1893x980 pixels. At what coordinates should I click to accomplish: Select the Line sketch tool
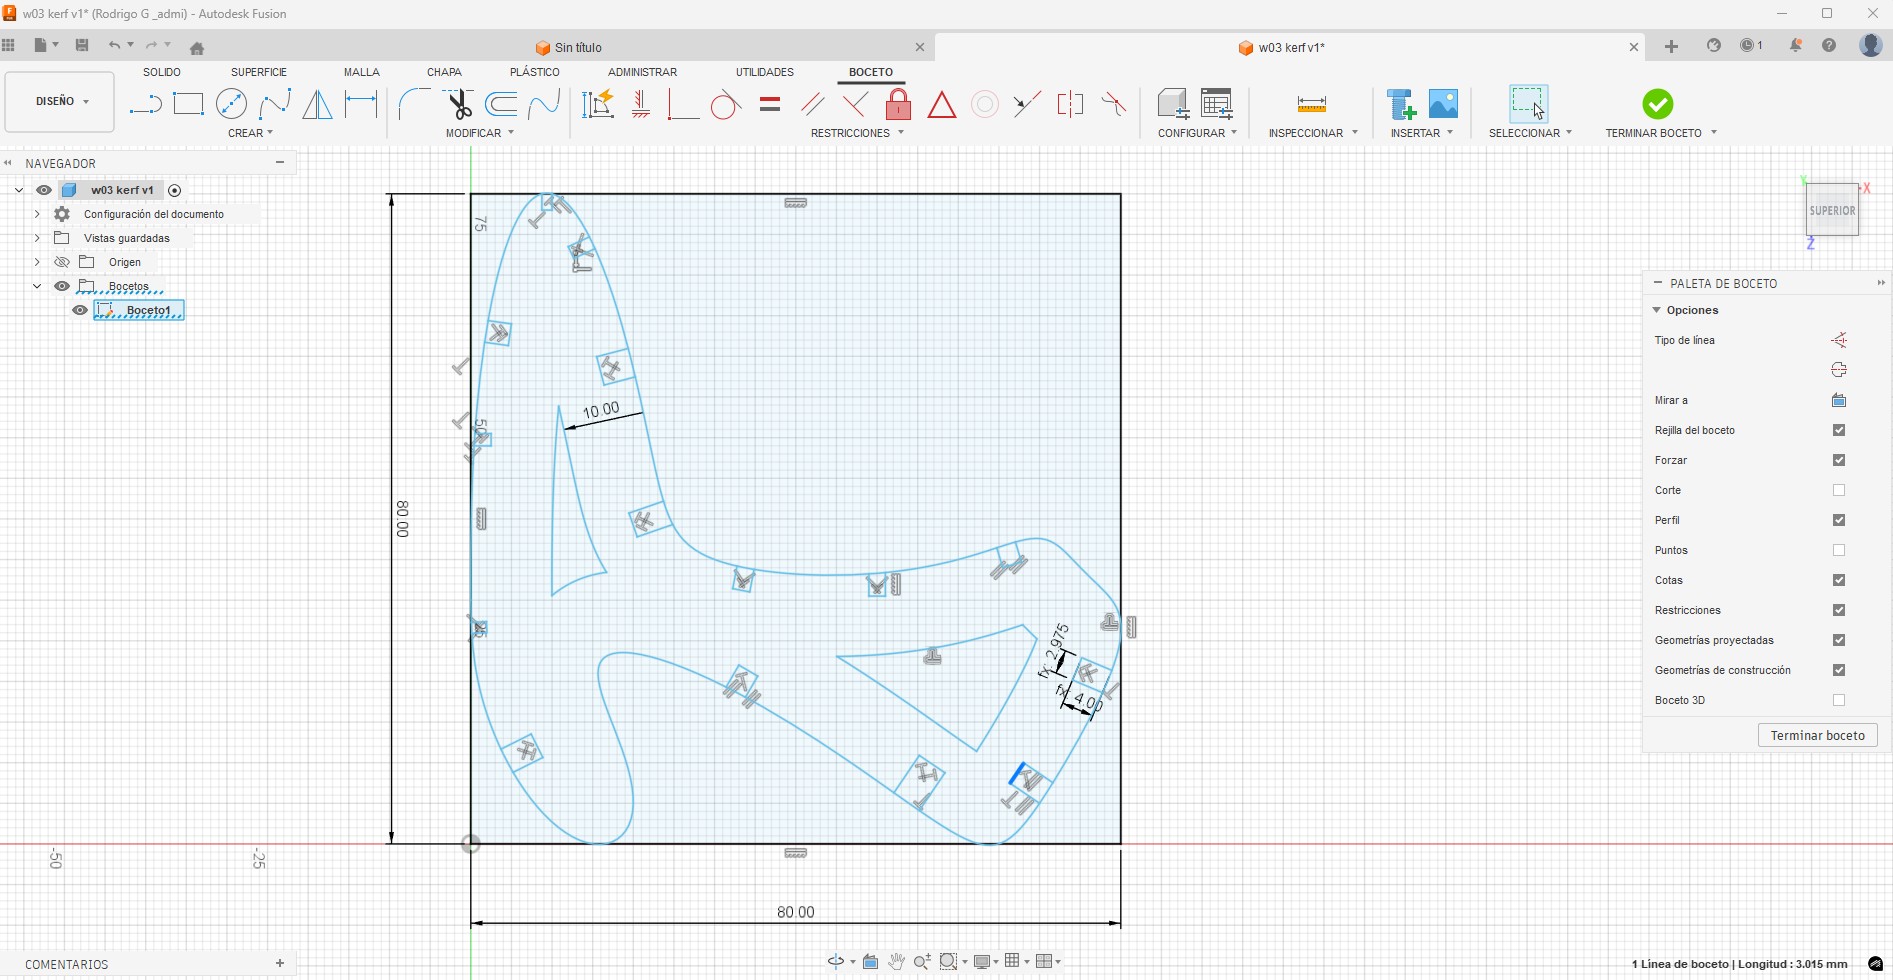pyautogui.click(x=145, y=104)
